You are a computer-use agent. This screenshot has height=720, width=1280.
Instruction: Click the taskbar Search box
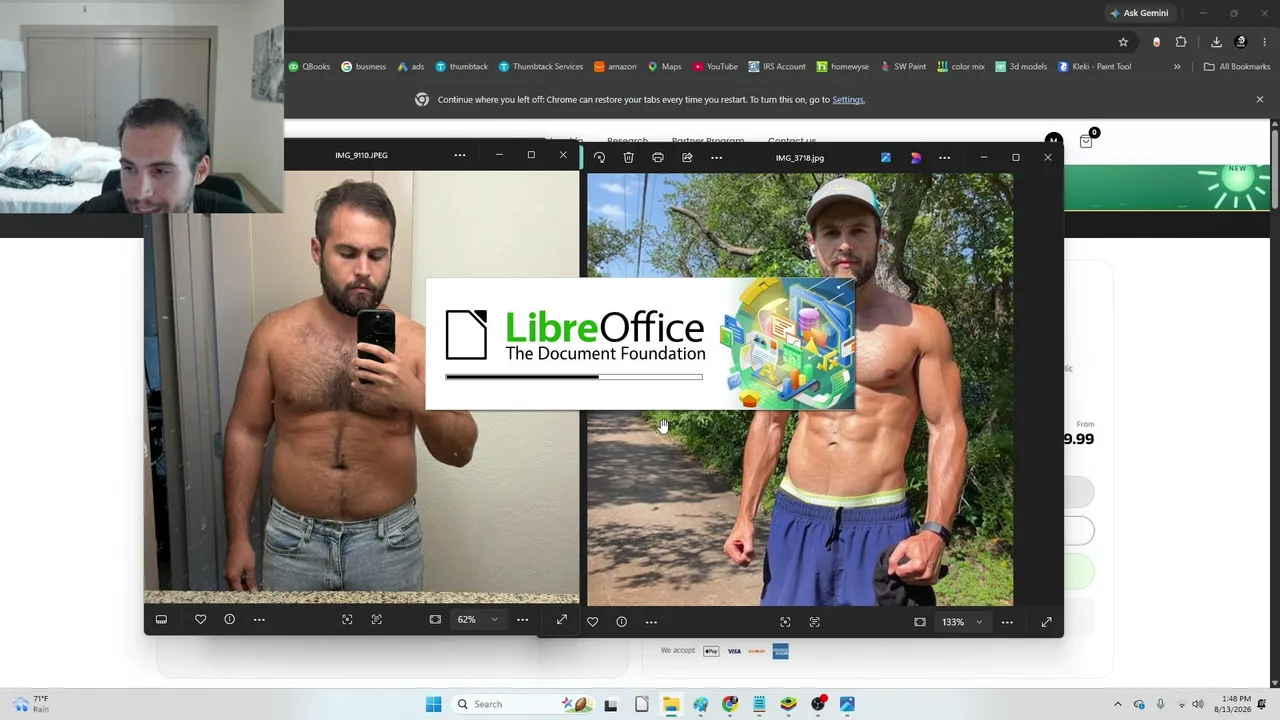523,704
